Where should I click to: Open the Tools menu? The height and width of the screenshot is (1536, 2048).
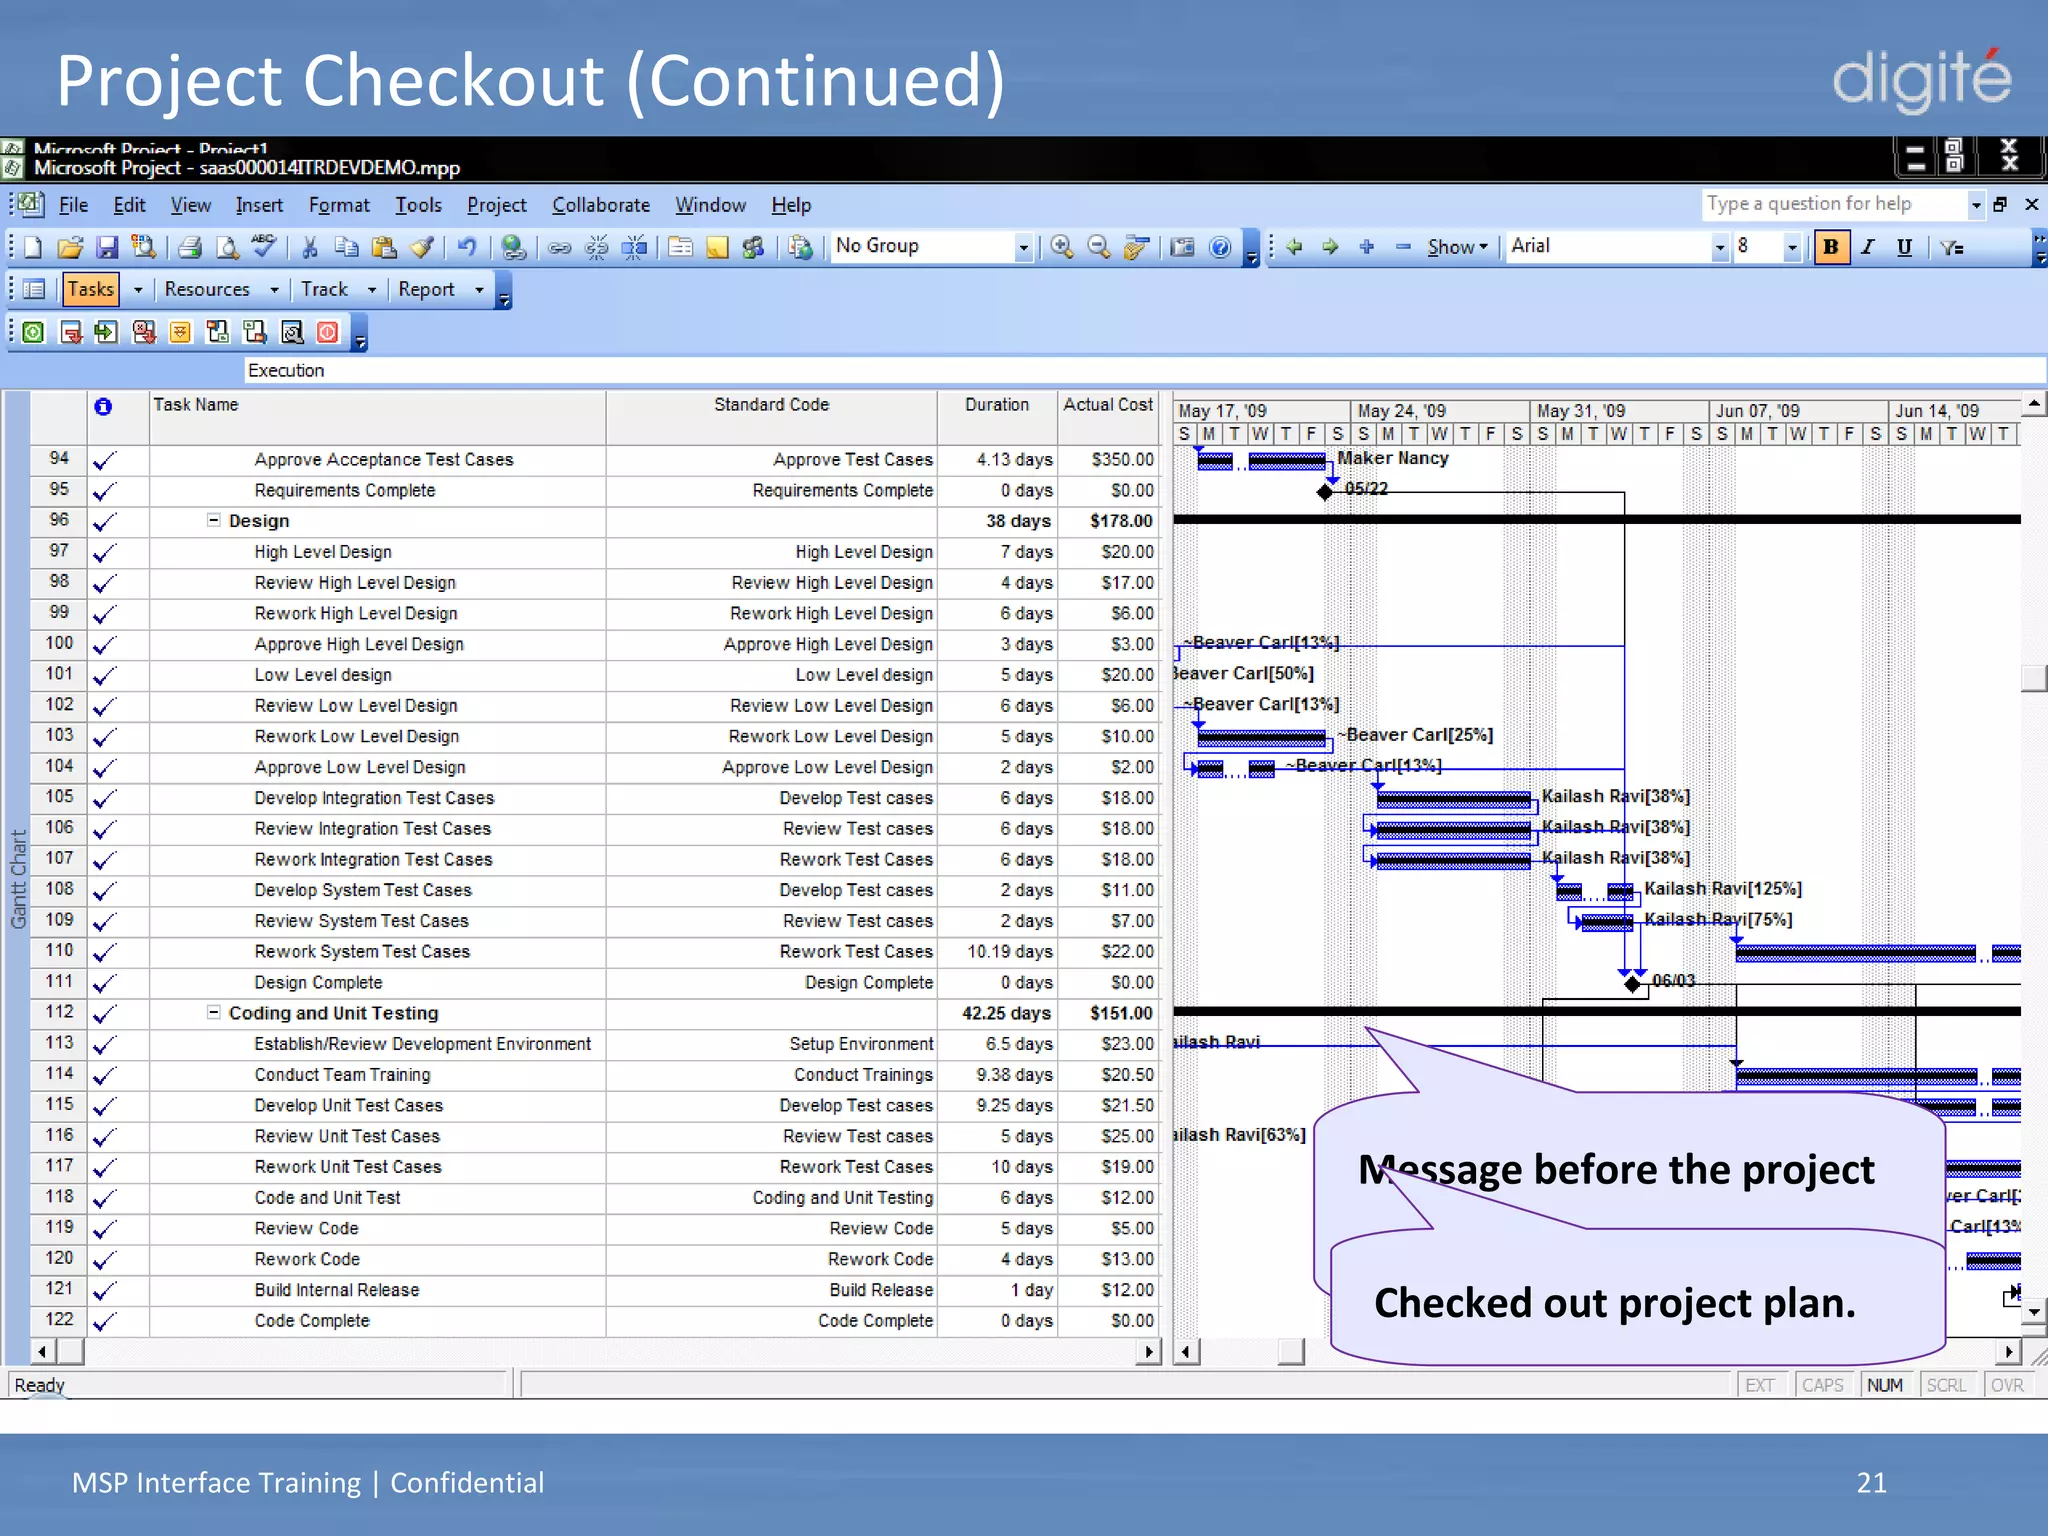pyautogui.click(x=418, y=205)
